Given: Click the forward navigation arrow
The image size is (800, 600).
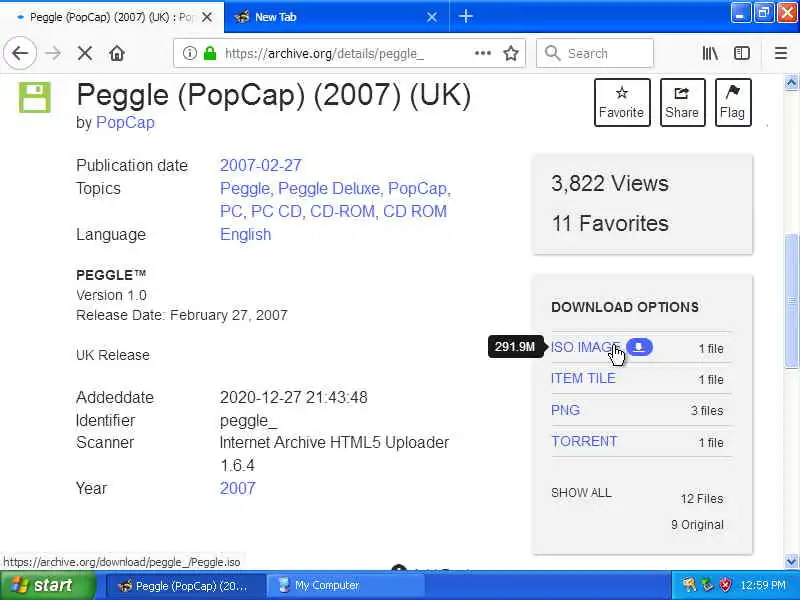Looking at the screenshot, I should coord(53,53).
